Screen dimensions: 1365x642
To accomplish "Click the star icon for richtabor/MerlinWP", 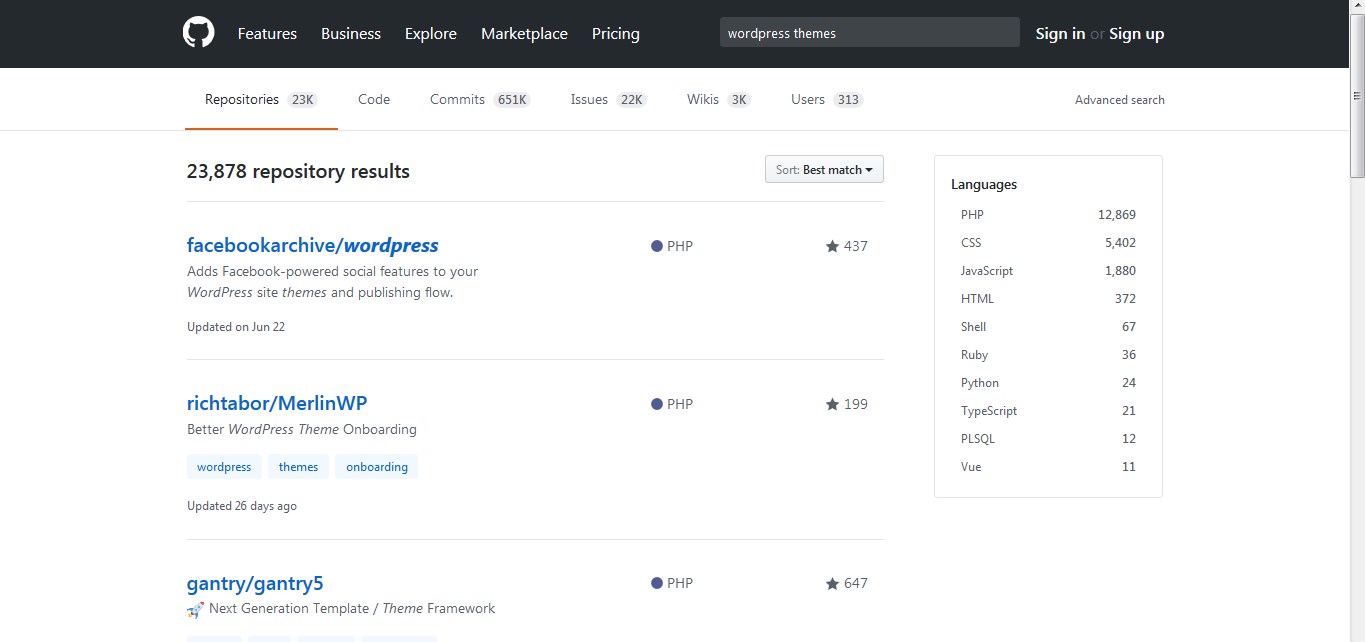I will click(832, 405).
